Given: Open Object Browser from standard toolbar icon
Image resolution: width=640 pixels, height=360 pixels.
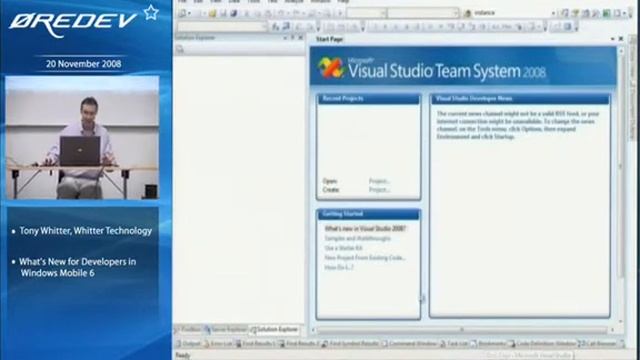Looking at the screenshot, I should coord(586,13).
